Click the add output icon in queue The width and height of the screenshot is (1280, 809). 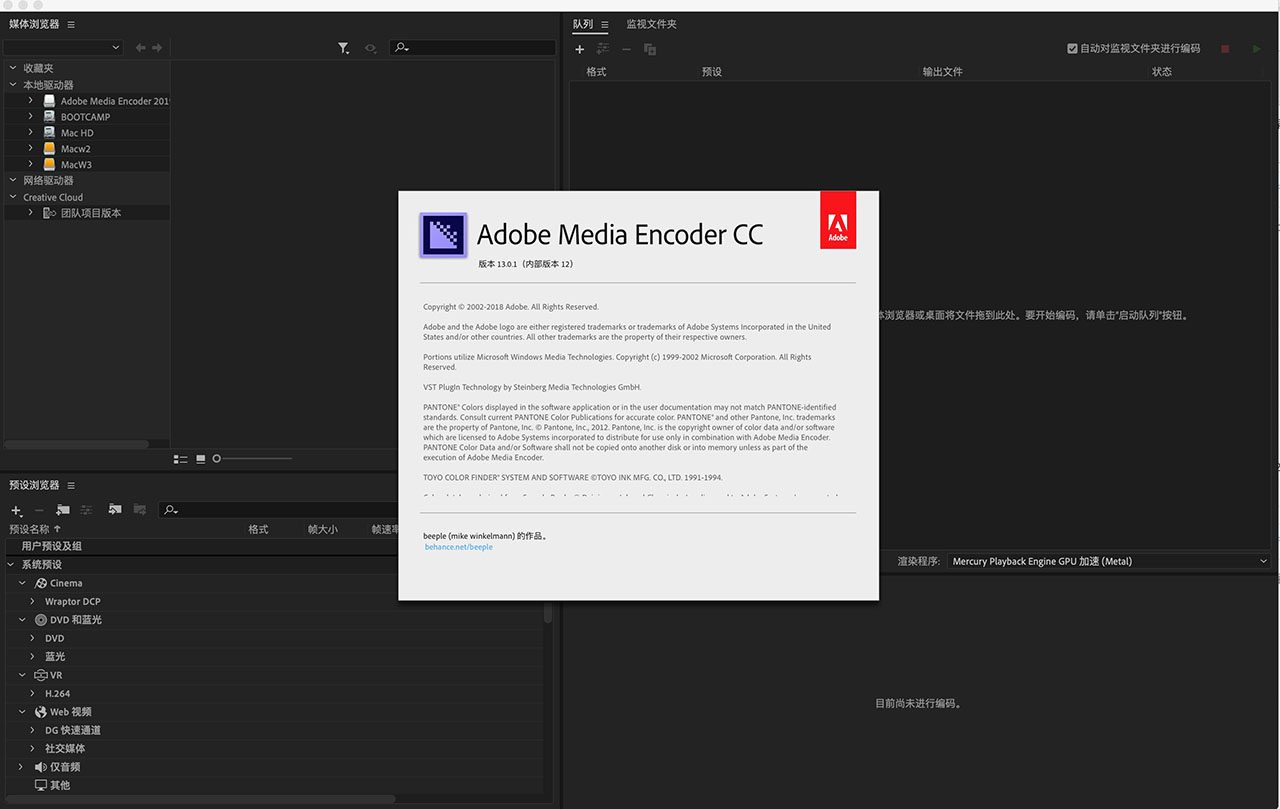pos(603,49)
